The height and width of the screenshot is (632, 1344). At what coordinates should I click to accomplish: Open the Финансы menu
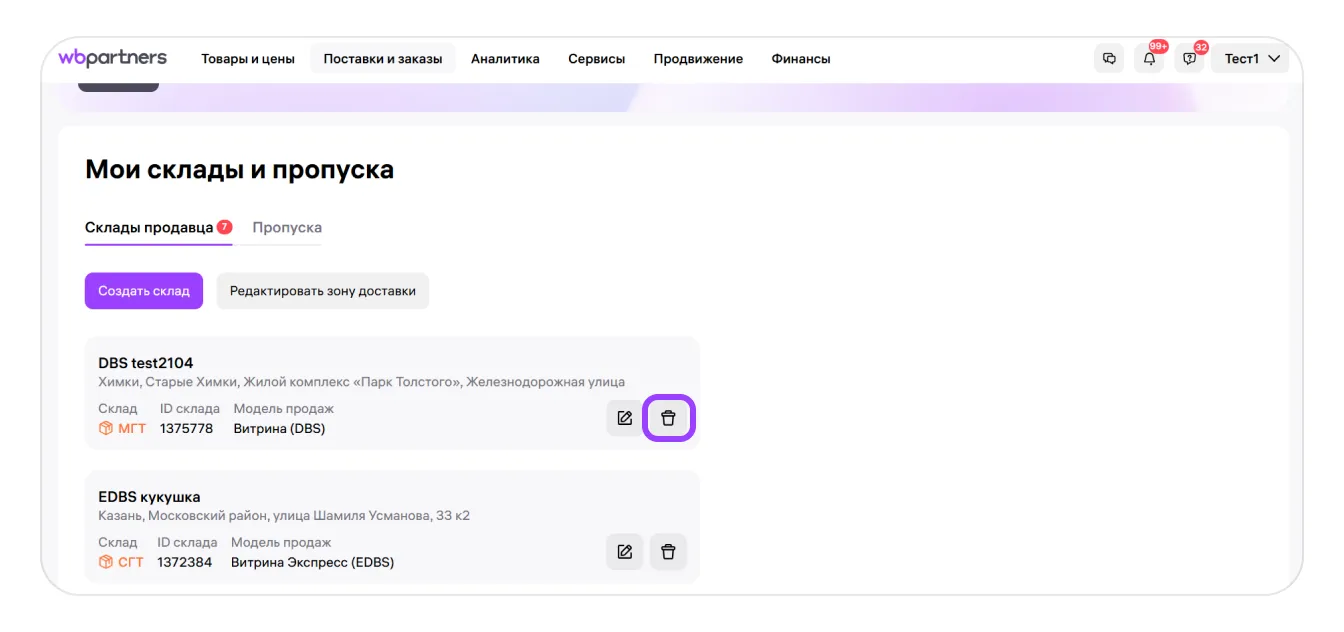click(x=800, y=59)
